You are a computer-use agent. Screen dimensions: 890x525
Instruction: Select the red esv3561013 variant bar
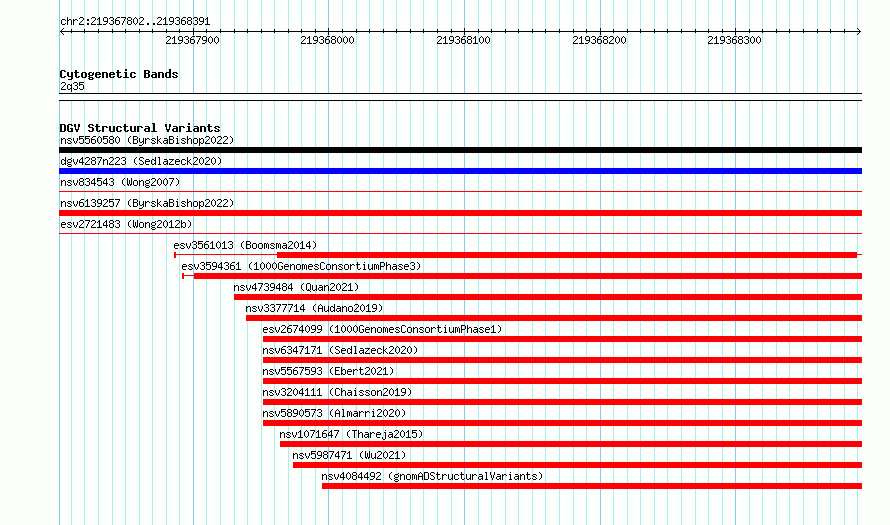[x=566, y=255]
